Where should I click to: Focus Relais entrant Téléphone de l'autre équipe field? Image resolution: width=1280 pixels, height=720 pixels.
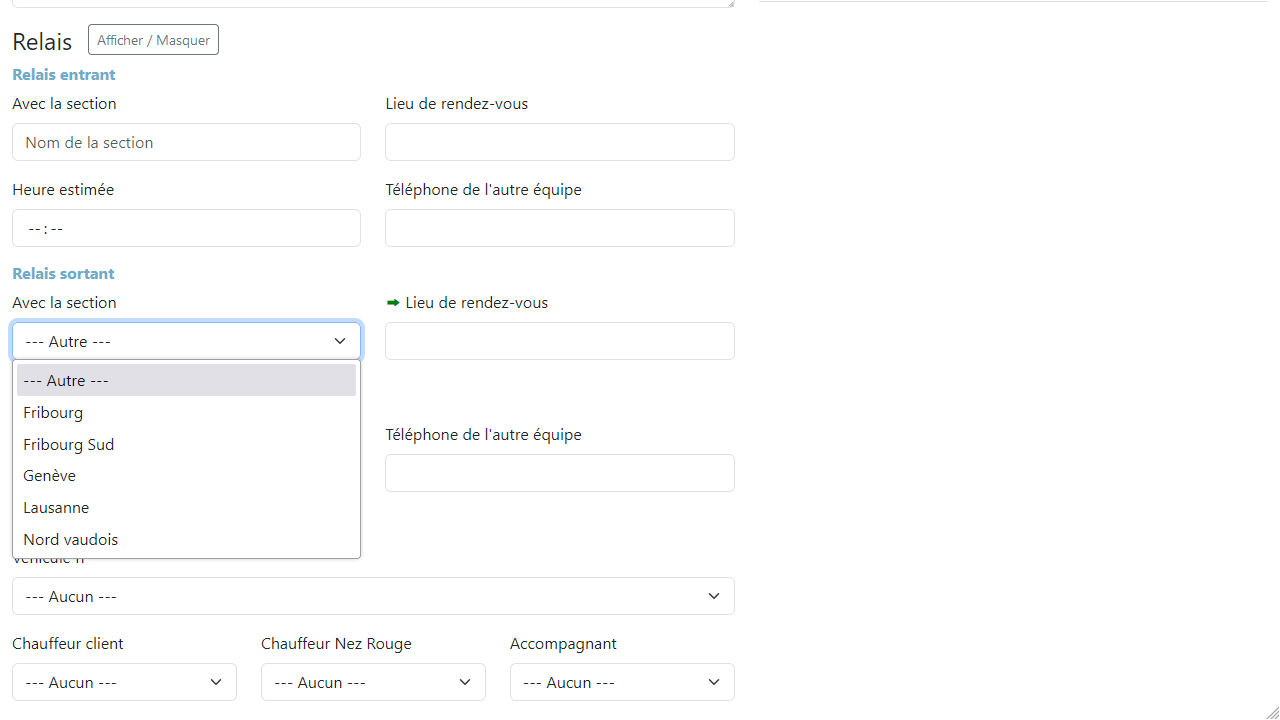pos(559,228)
